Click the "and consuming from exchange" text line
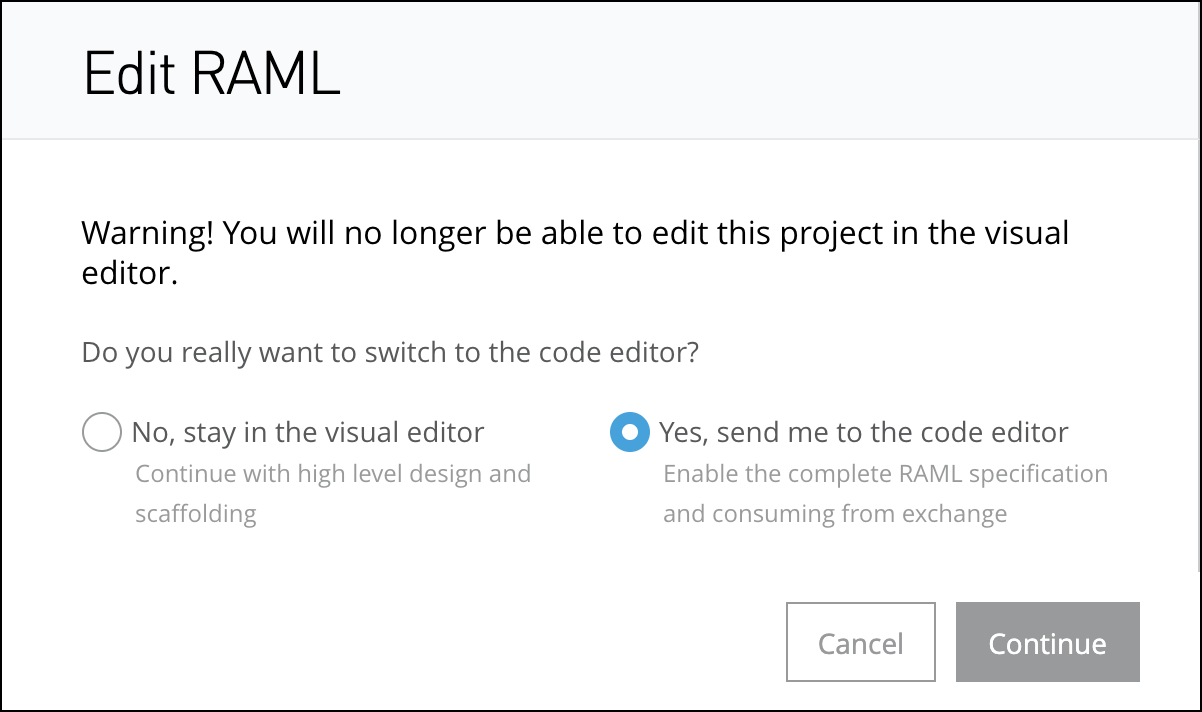Image resolution: width=1202 pixels, height=712 pixels. (x=835, y=514)
